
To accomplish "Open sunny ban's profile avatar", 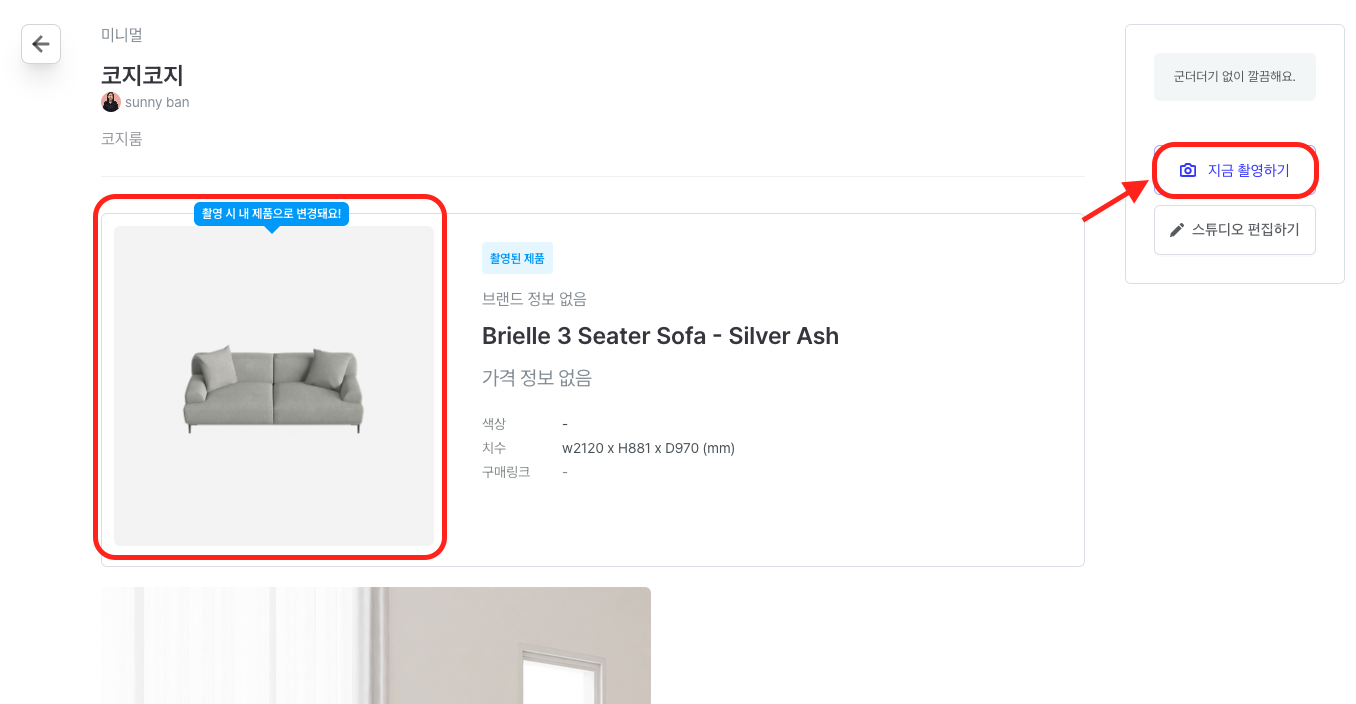I will [x=111, y=102].
